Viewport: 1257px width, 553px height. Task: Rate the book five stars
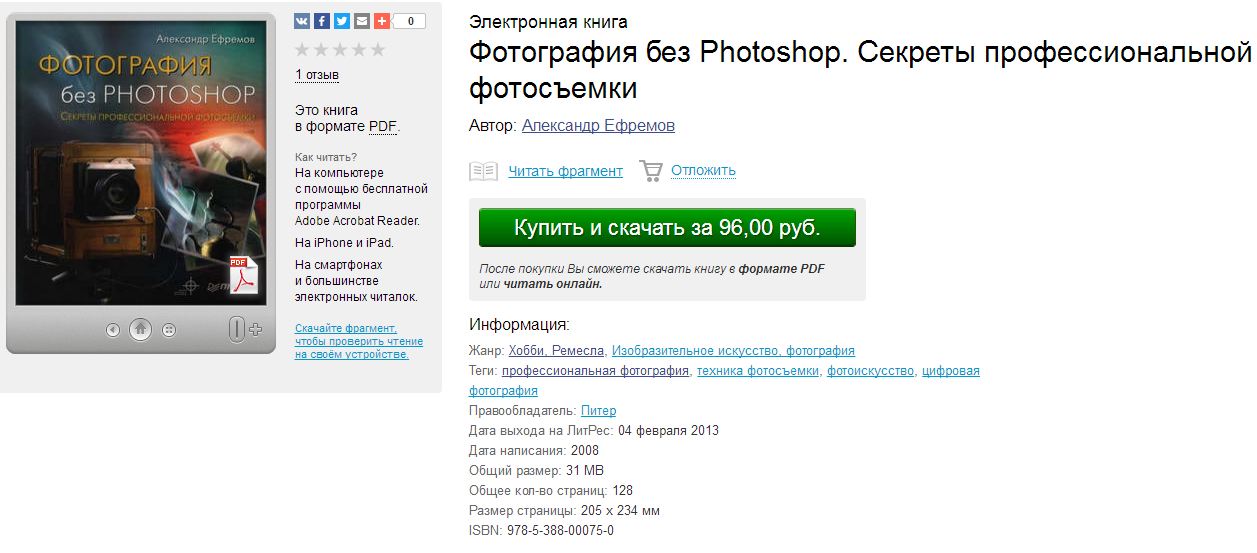(x=377, y=50)
